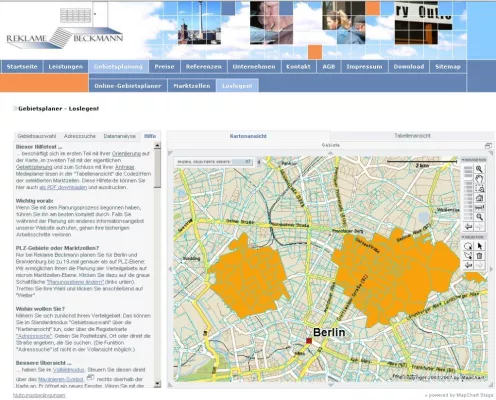Activate the hand pan tool
The height and width of the screenshot is (400, 496).
(479, 179)
